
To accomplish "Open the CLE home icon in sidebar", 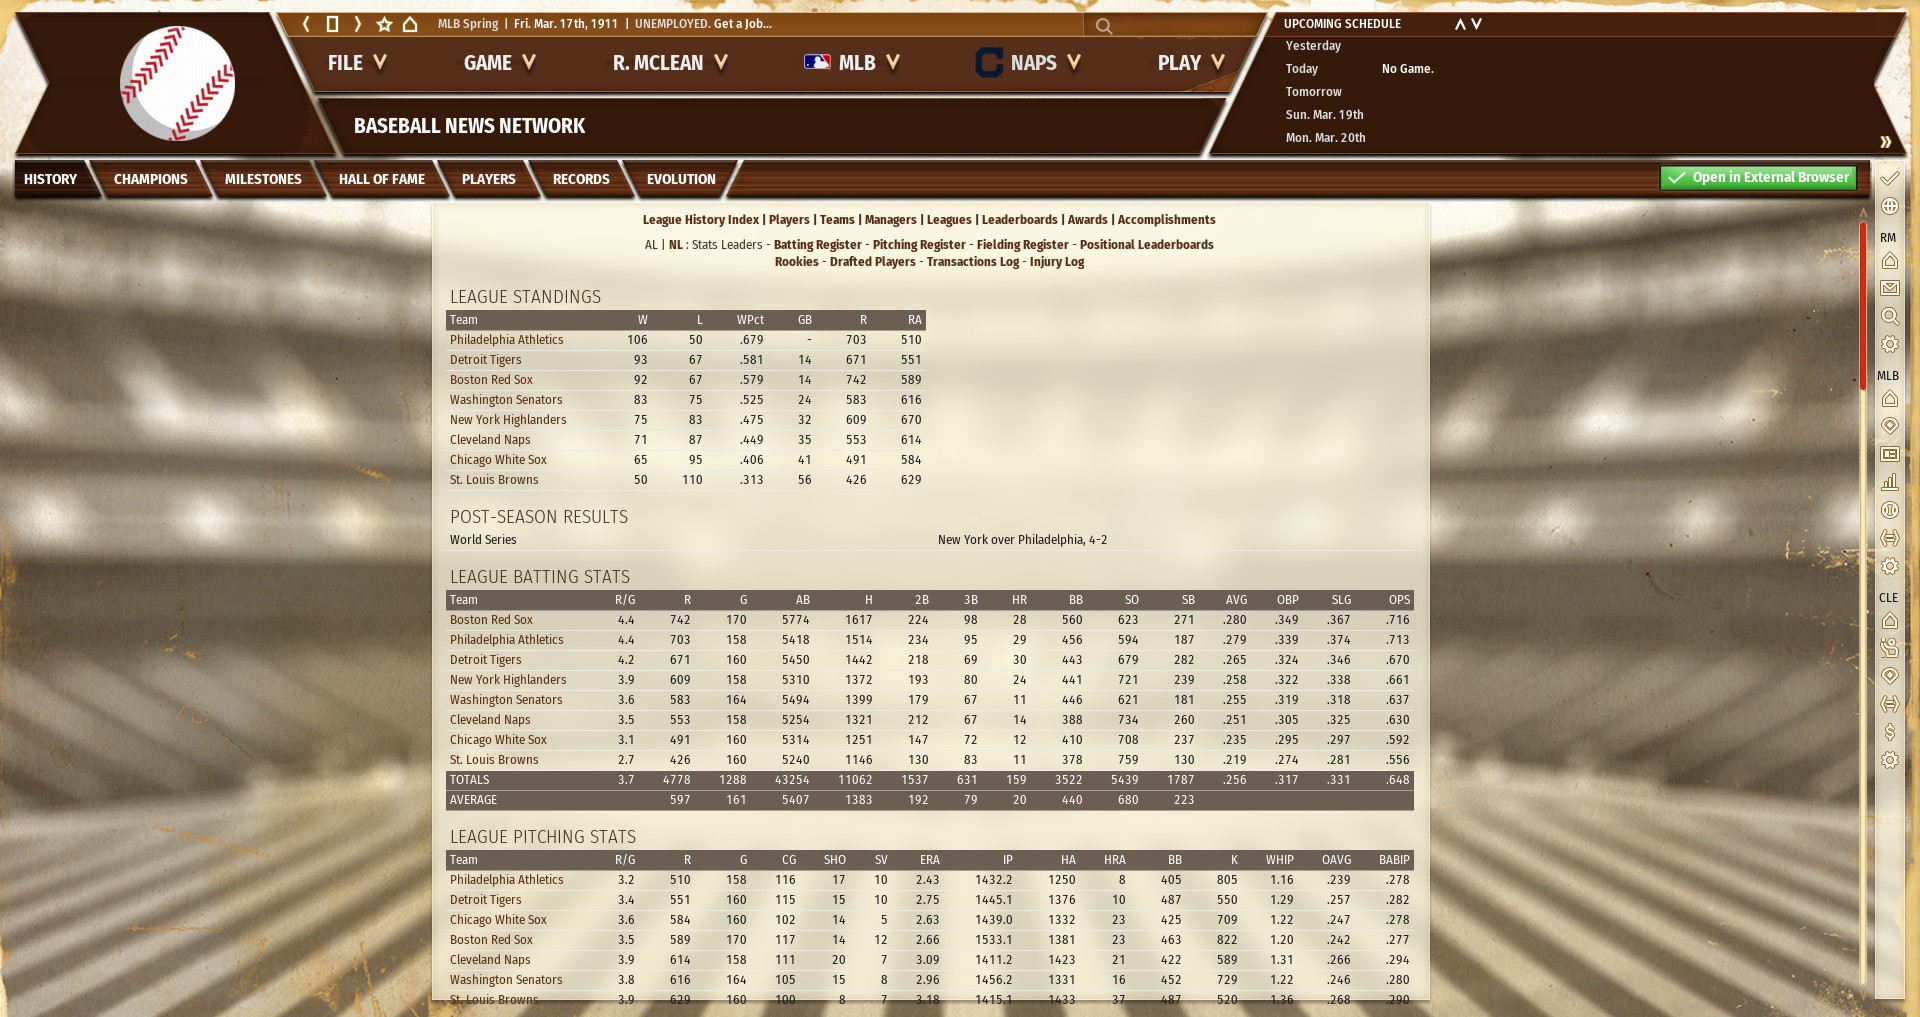I will point(1889,620).
